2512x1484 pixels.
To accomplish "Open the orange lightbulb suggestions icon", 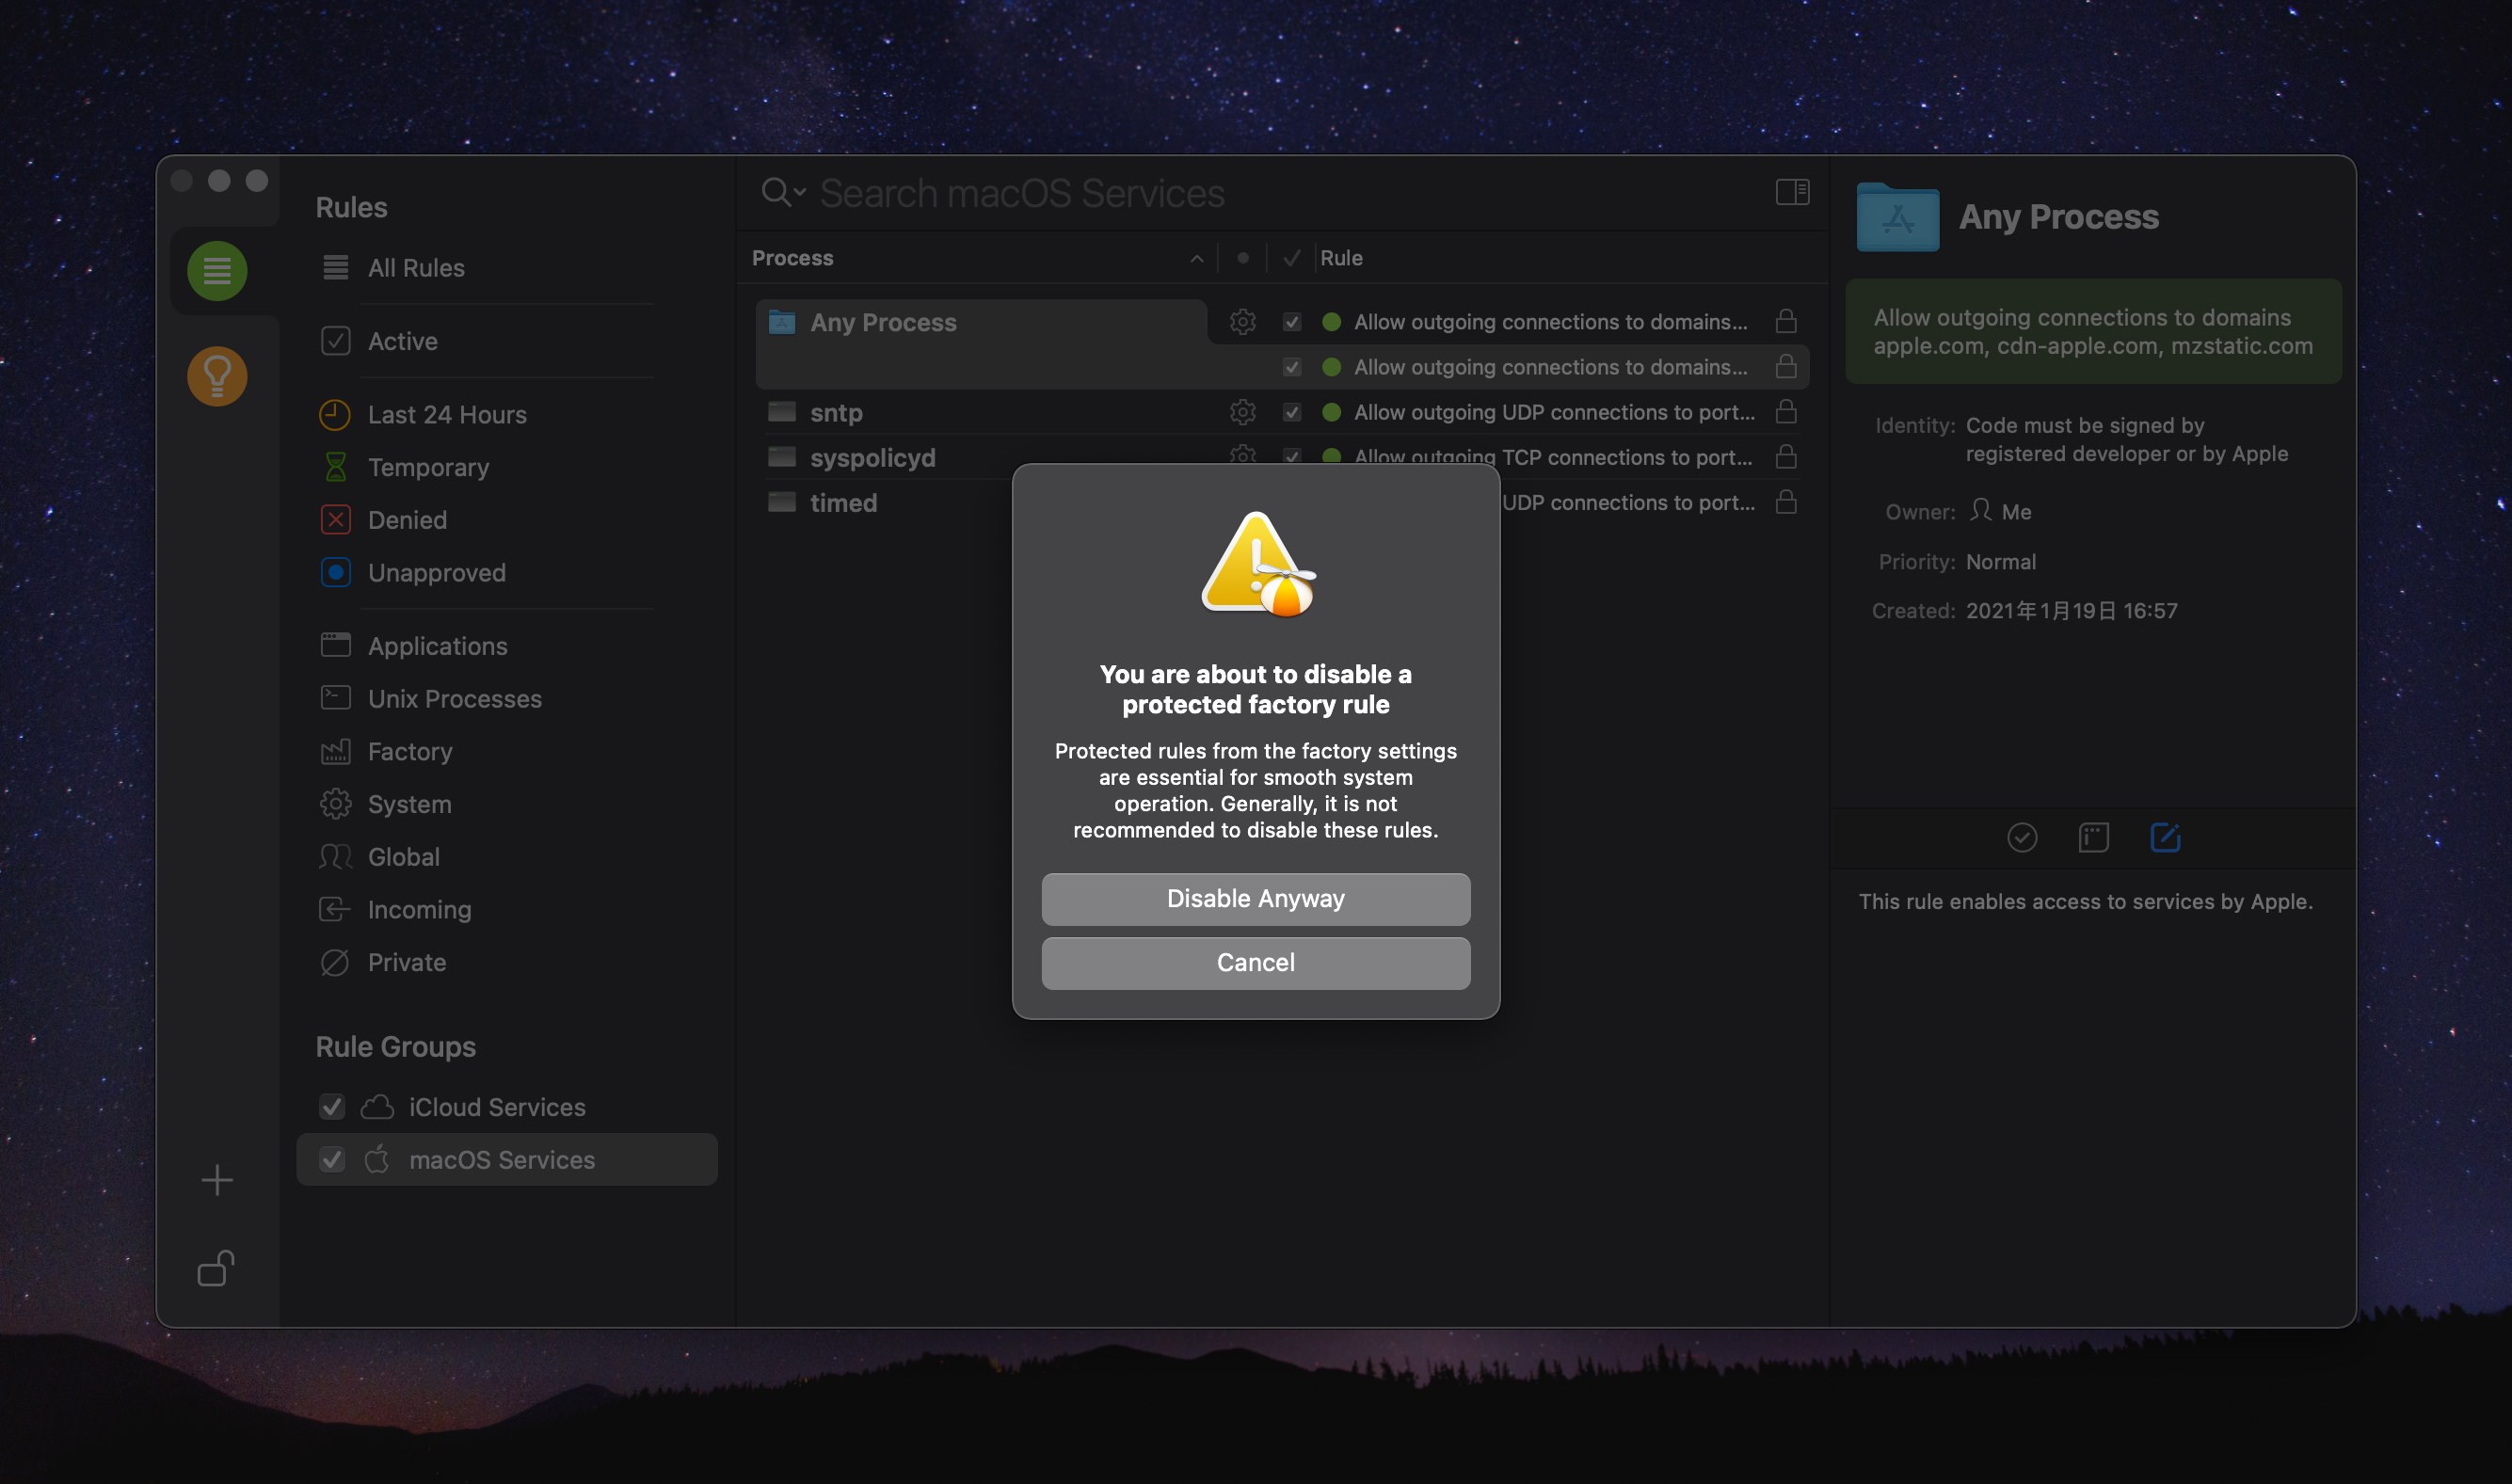I will pos(217,375).
